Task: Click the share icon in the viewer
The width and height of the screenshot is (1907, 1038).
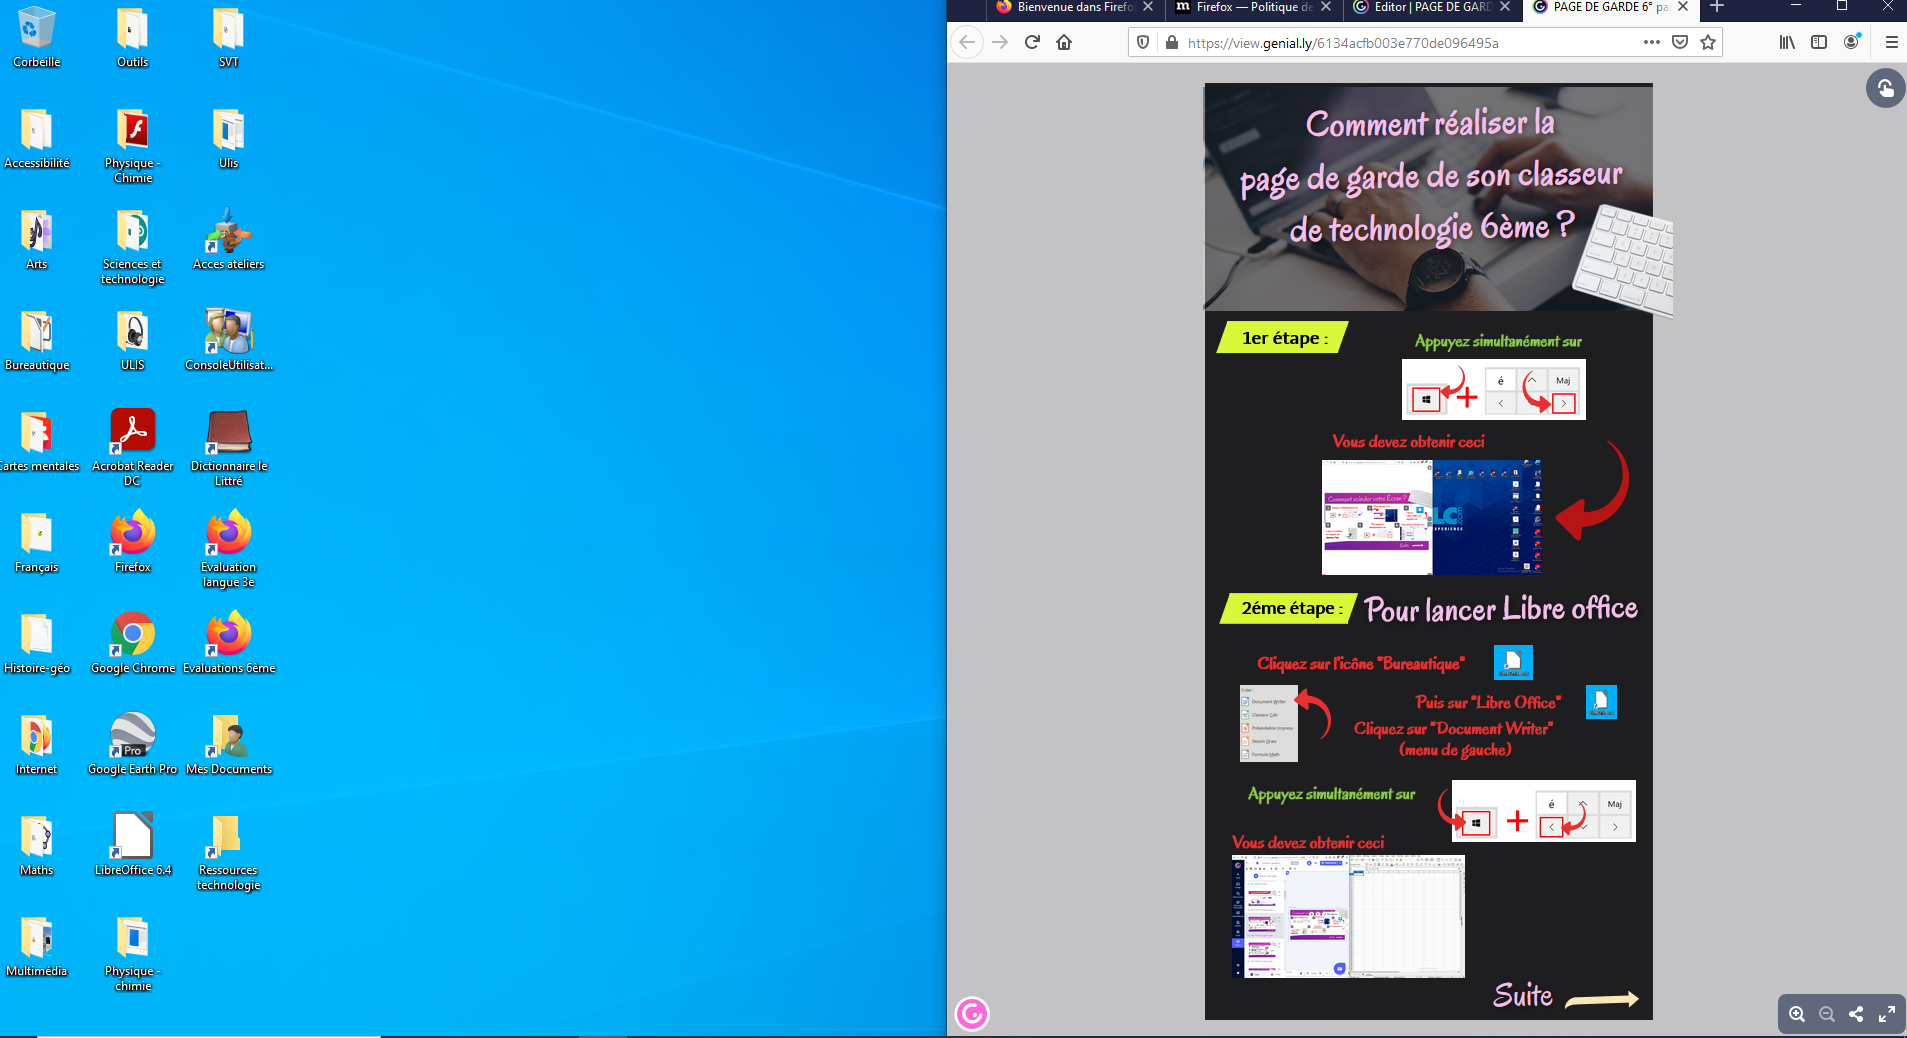Action: [1856, 1014]
